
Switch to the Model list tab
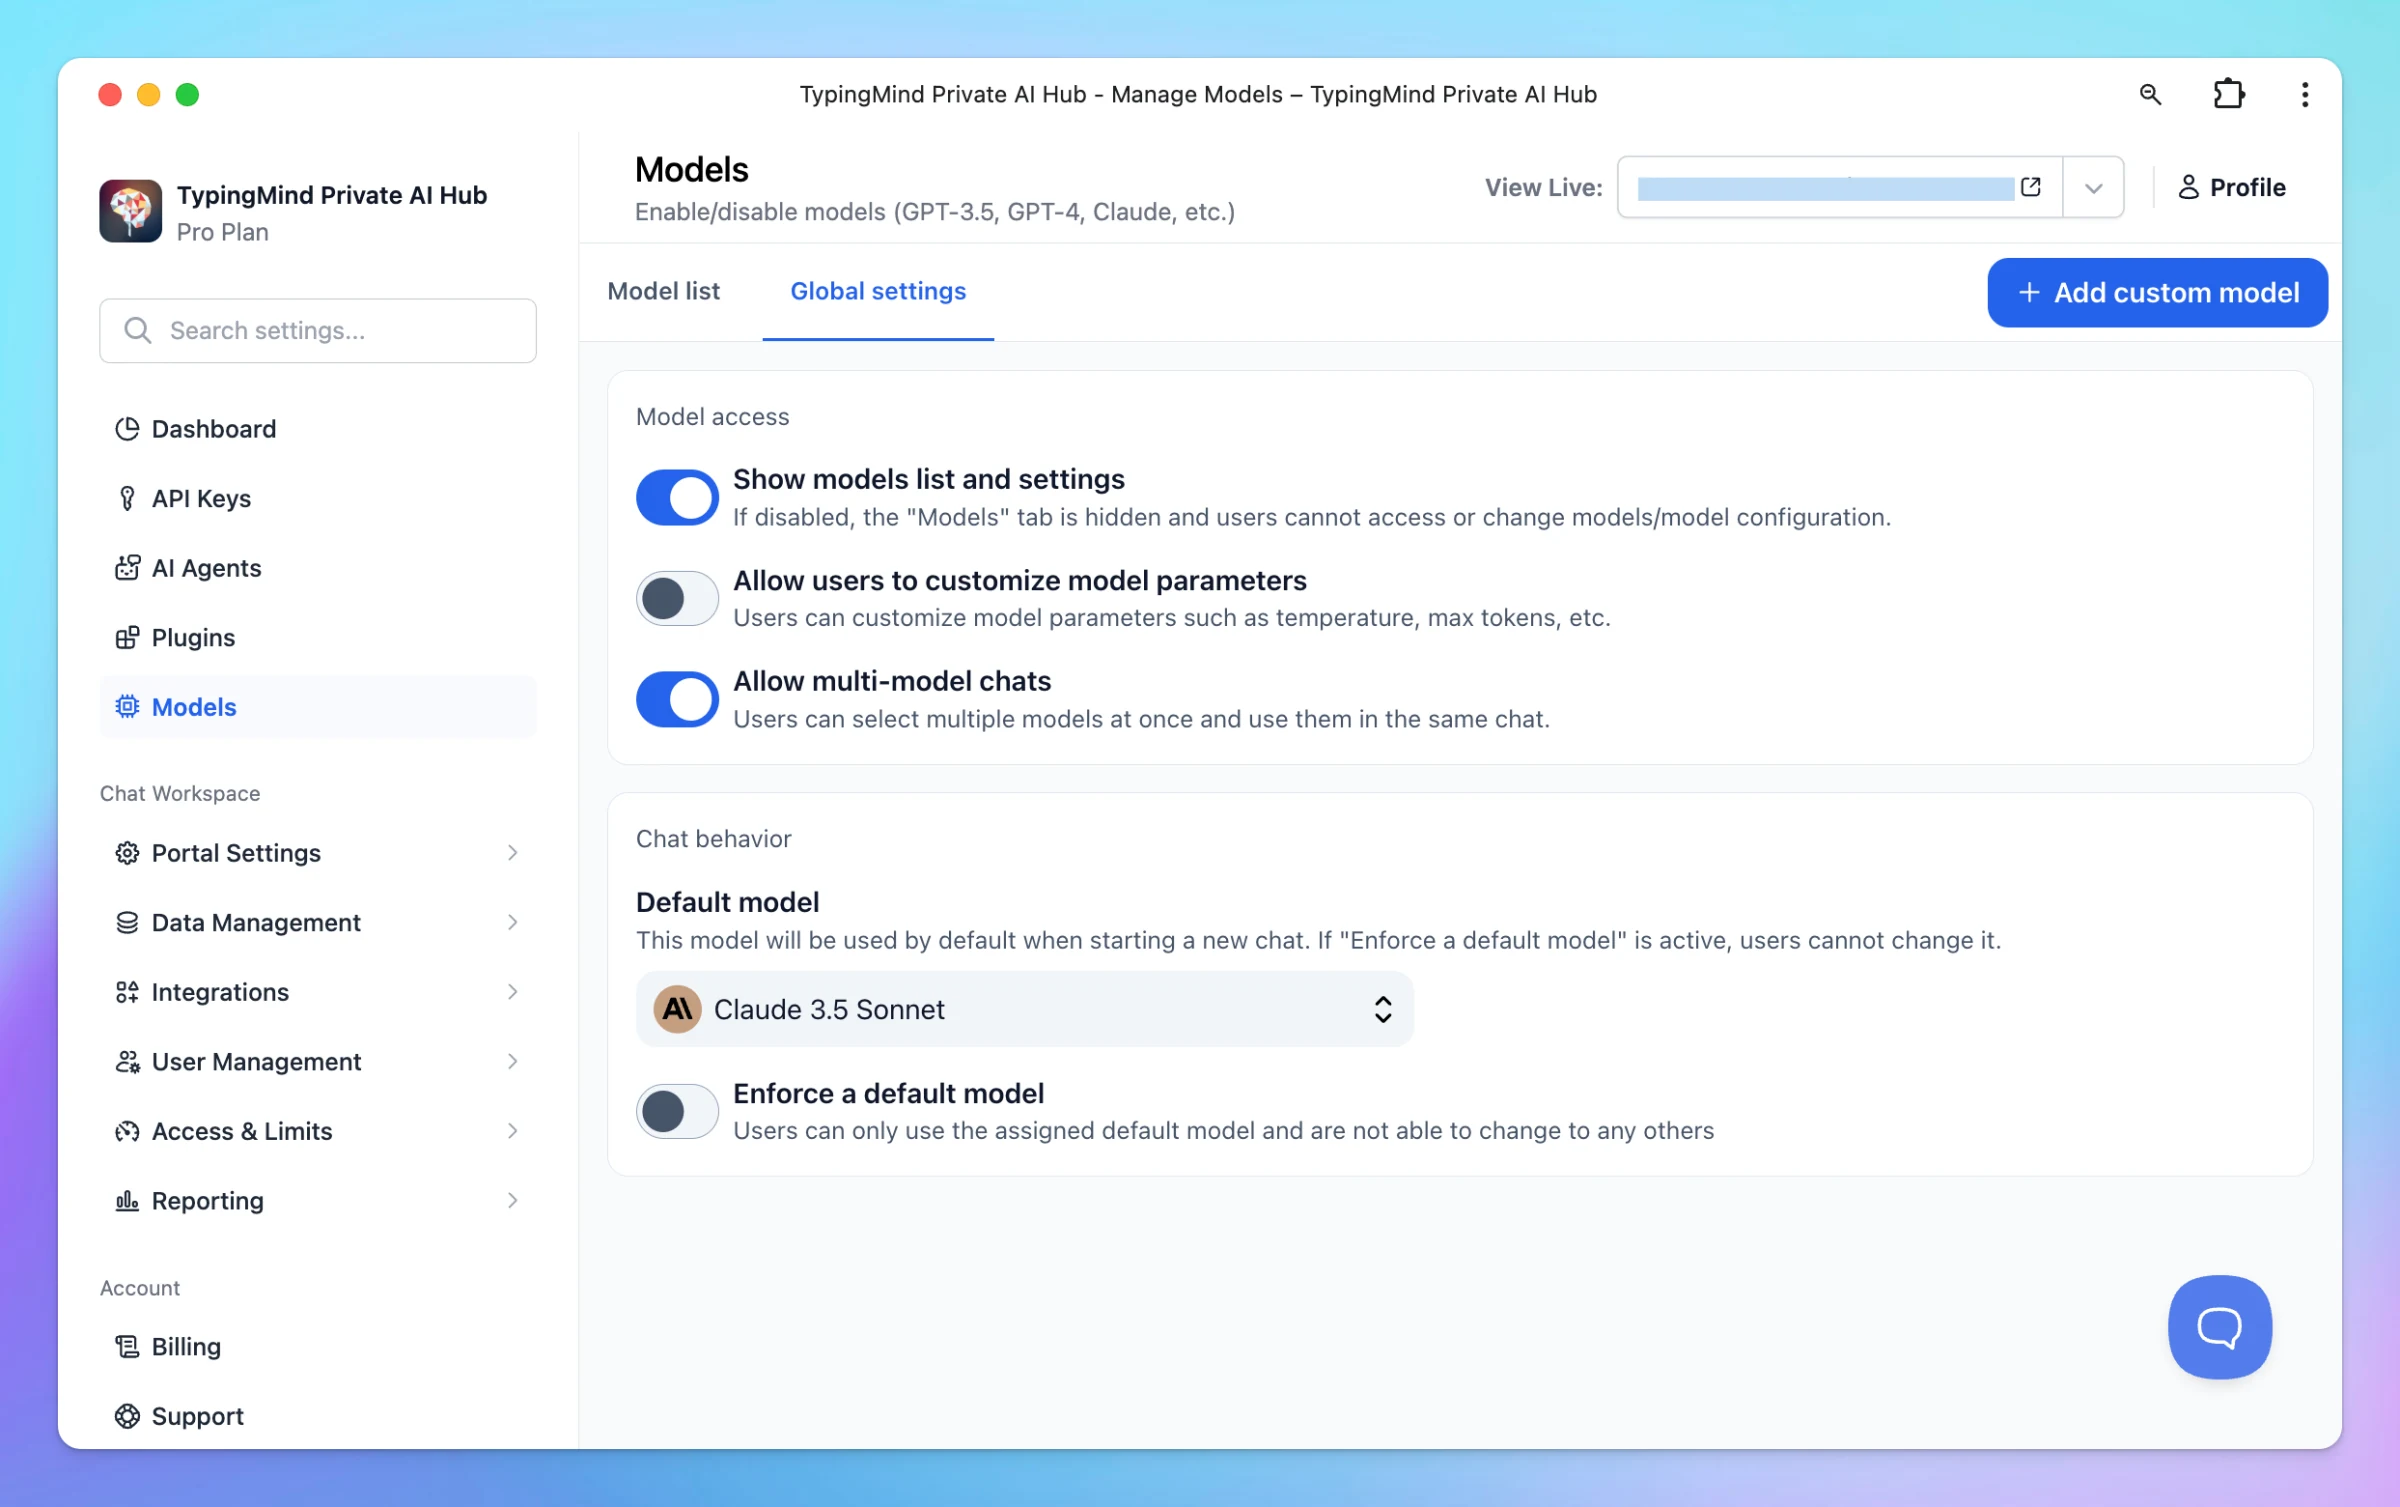(x=663, y=291)
